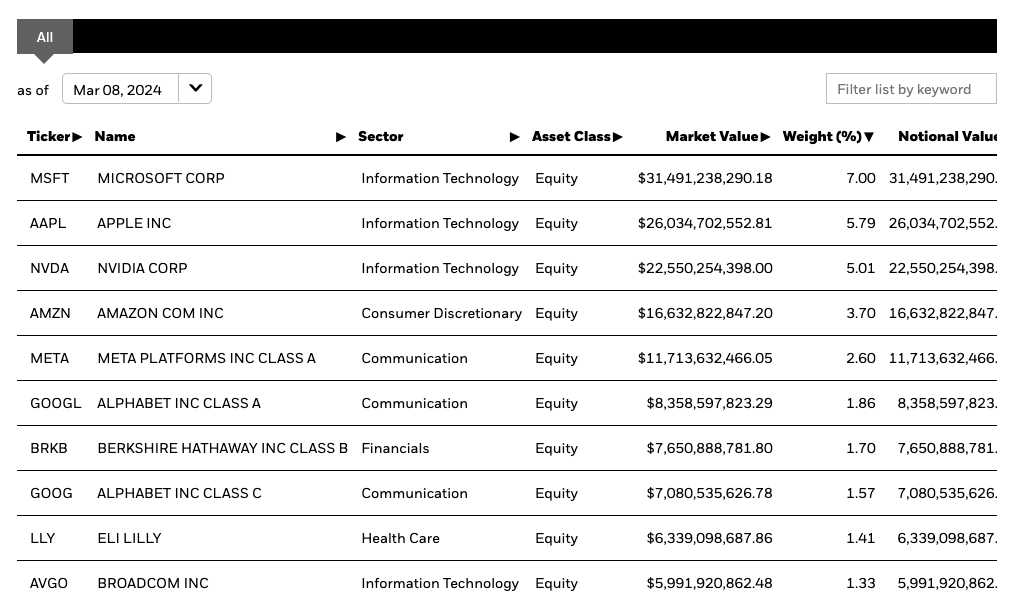The width and height of the screenshot is (1028, 613).
Task: Open the MICROSOFT CORP holding row
Action: pyautogui.click(x=507, y=178)
